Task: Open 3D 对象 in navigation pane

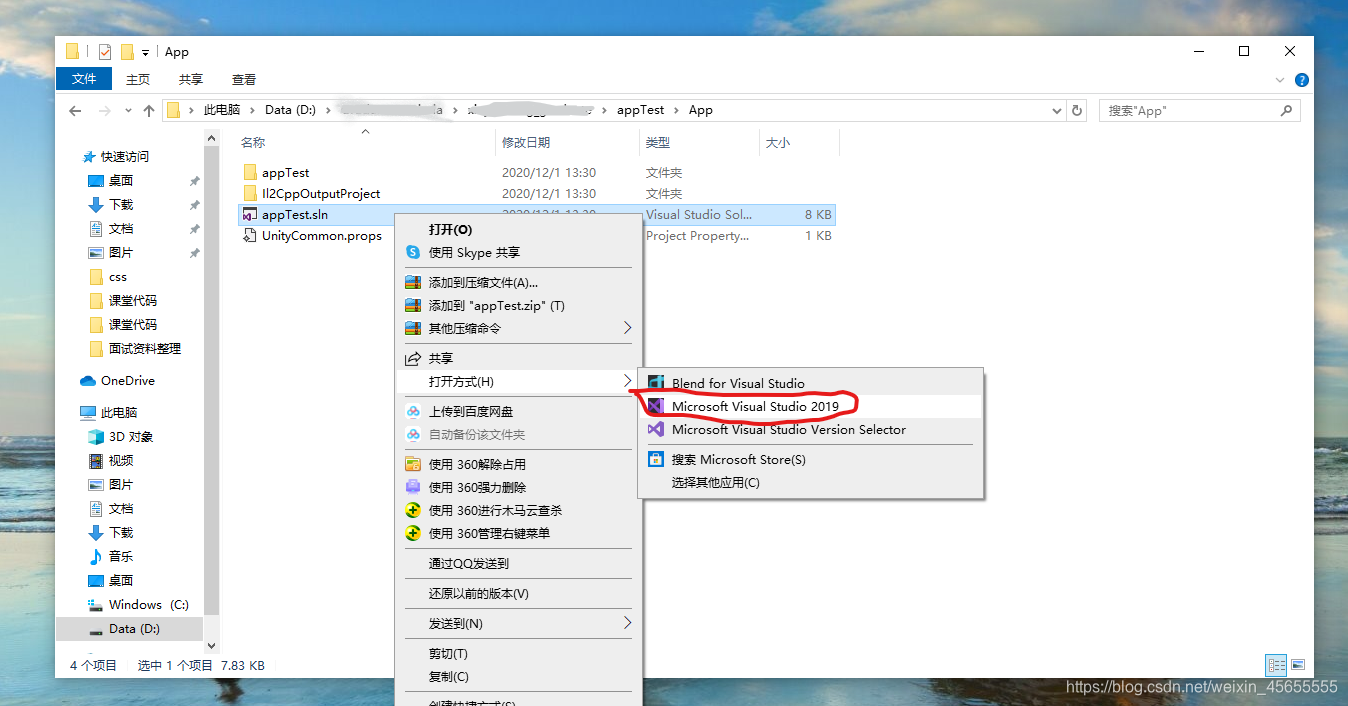Action: click(x=131, y=436)
